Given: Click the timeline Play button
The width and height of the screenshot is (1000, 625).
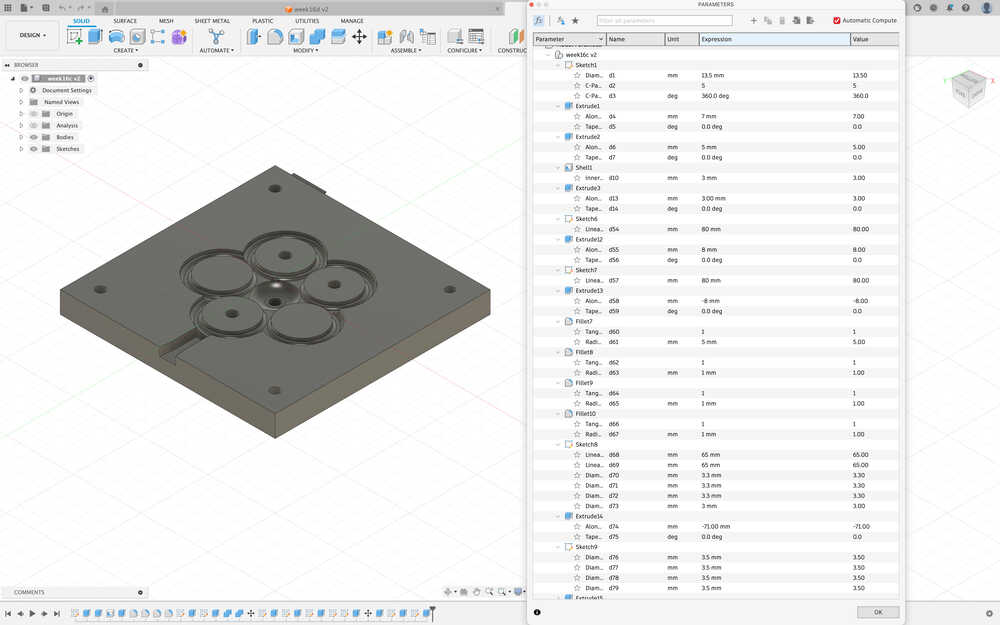Looking at the screenshot, I should 32,614.
